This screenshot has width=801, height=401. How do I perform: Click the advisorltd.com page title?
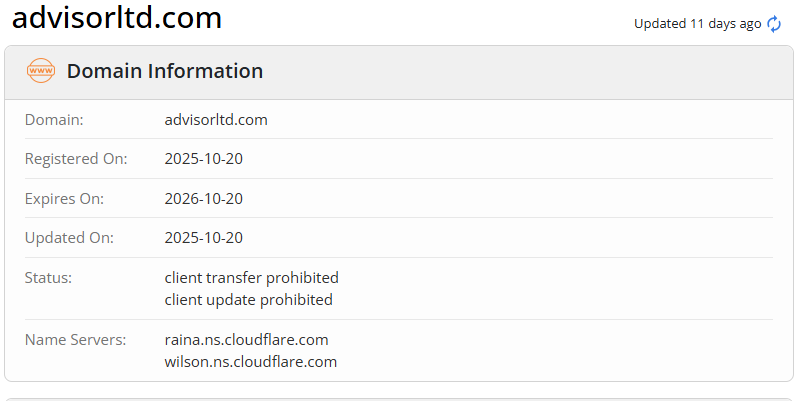click(117, 18)
